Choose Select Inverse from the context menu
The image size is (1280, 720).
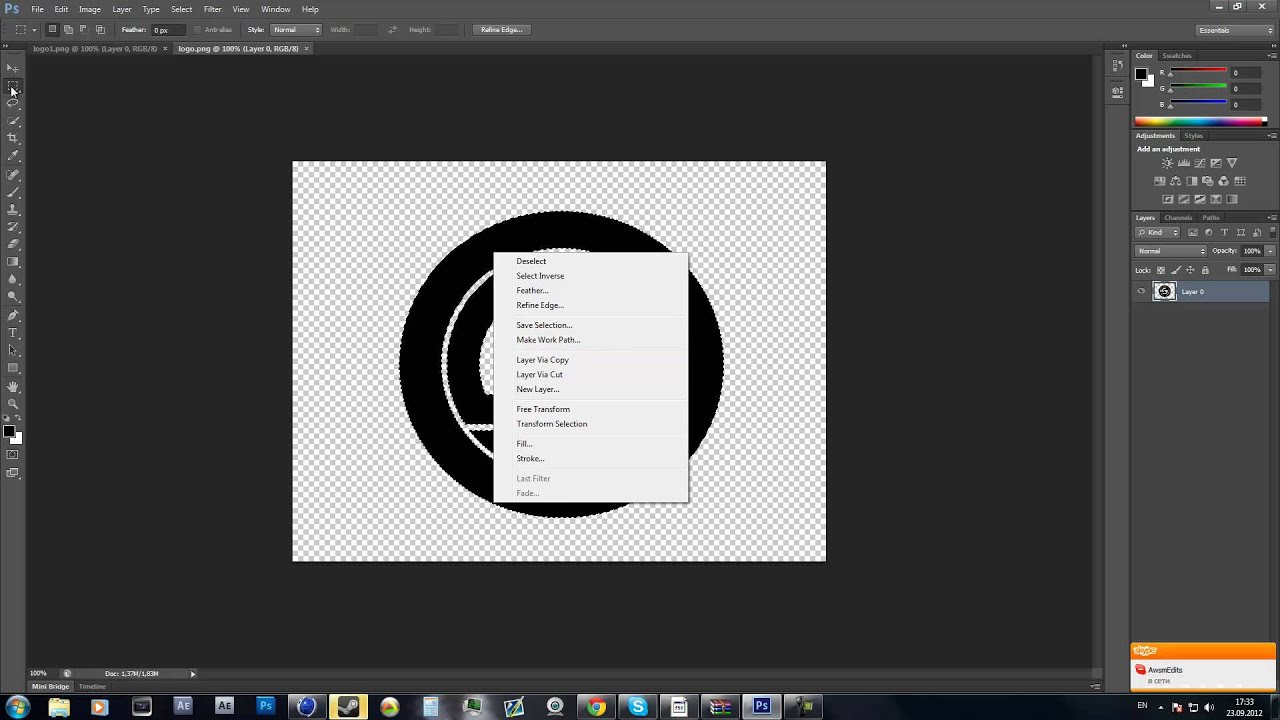click(540, 276)
